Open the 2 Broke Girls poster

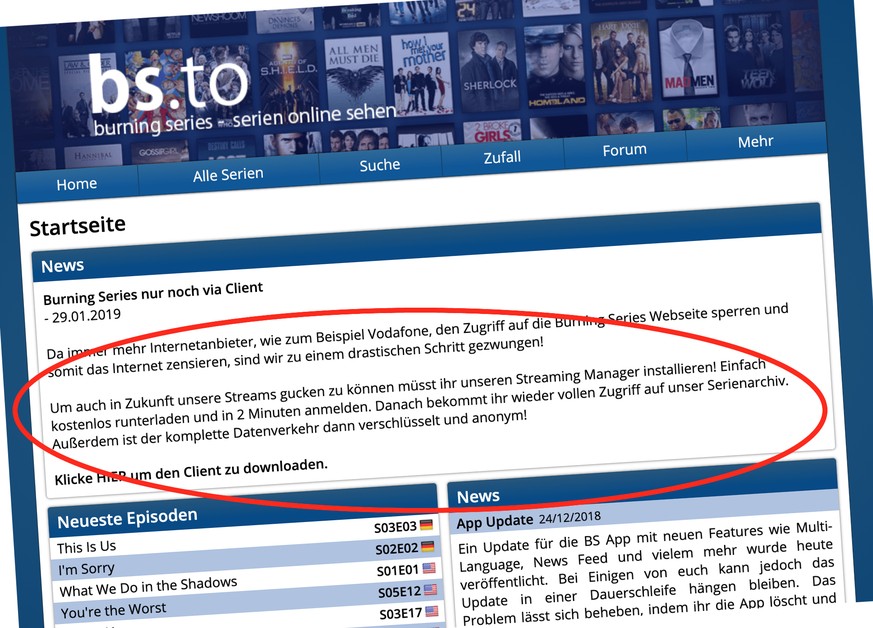click(492, 131)
